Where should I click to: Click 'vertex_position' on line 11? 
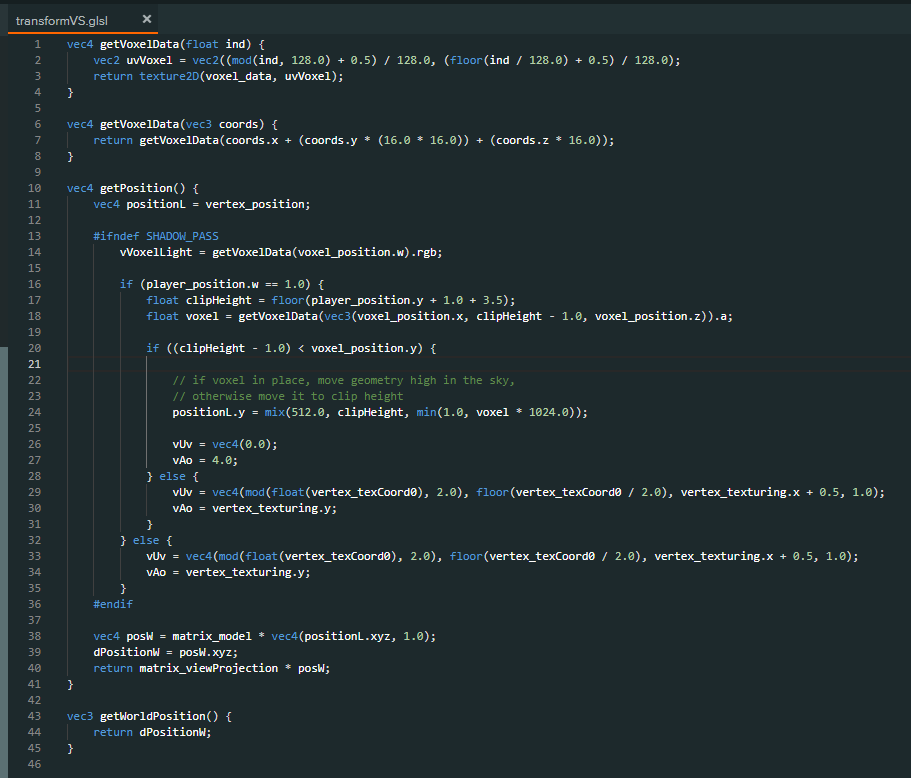(x=255, y=205)
